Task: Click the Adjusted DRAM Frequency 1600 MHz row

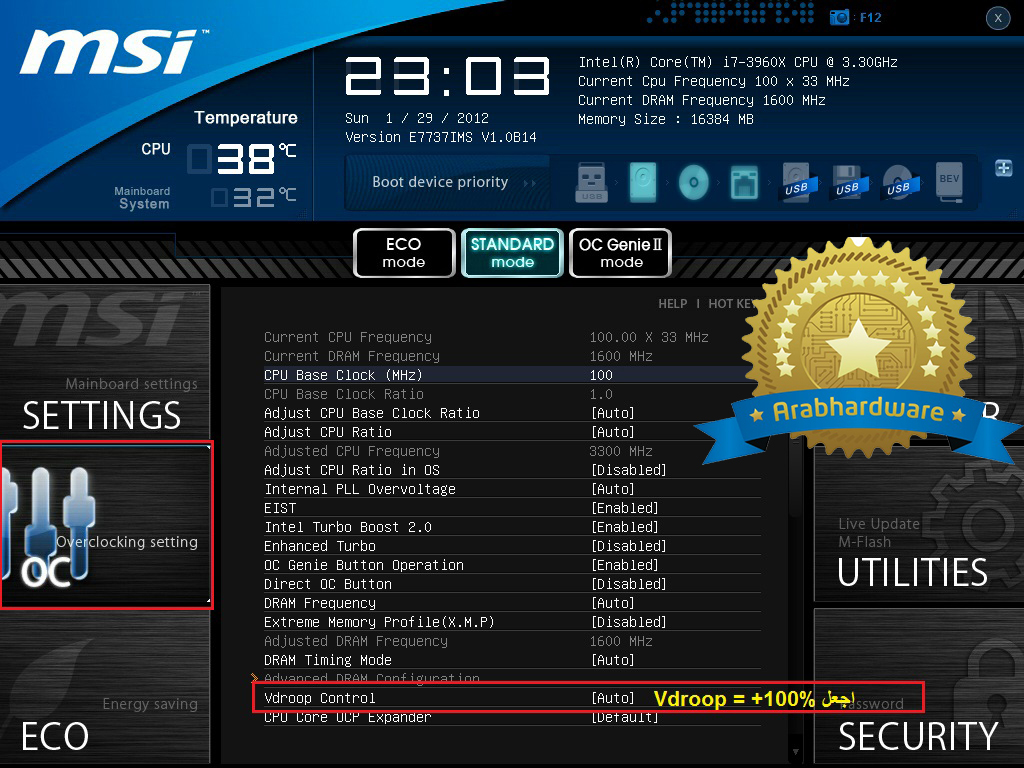Action: coord(512,641)
